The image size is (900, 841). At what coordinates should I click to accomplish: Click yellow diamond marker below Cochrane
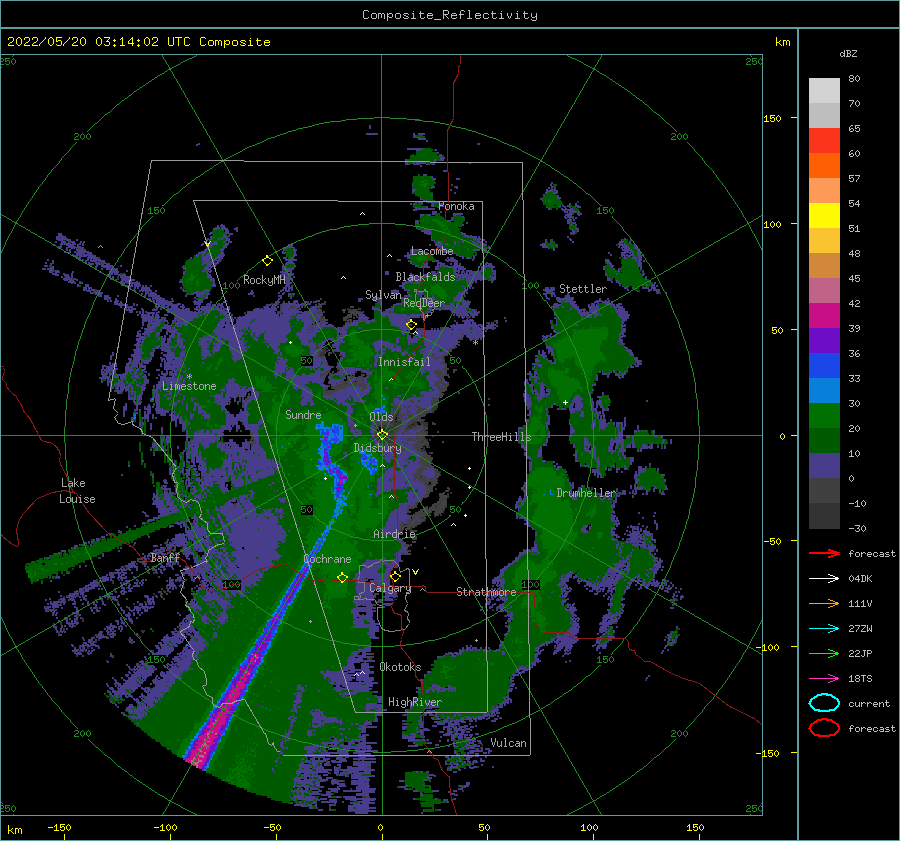(342, 578)
